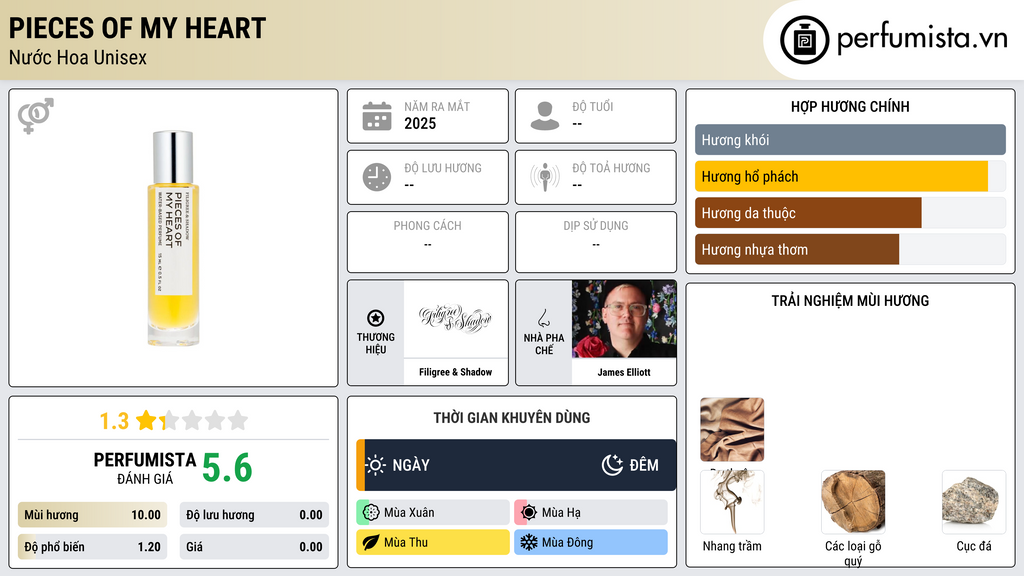Screen dimensions: 1024x576
Task: Click the person icon beside Độ tuổi
Action: point(545,116)
